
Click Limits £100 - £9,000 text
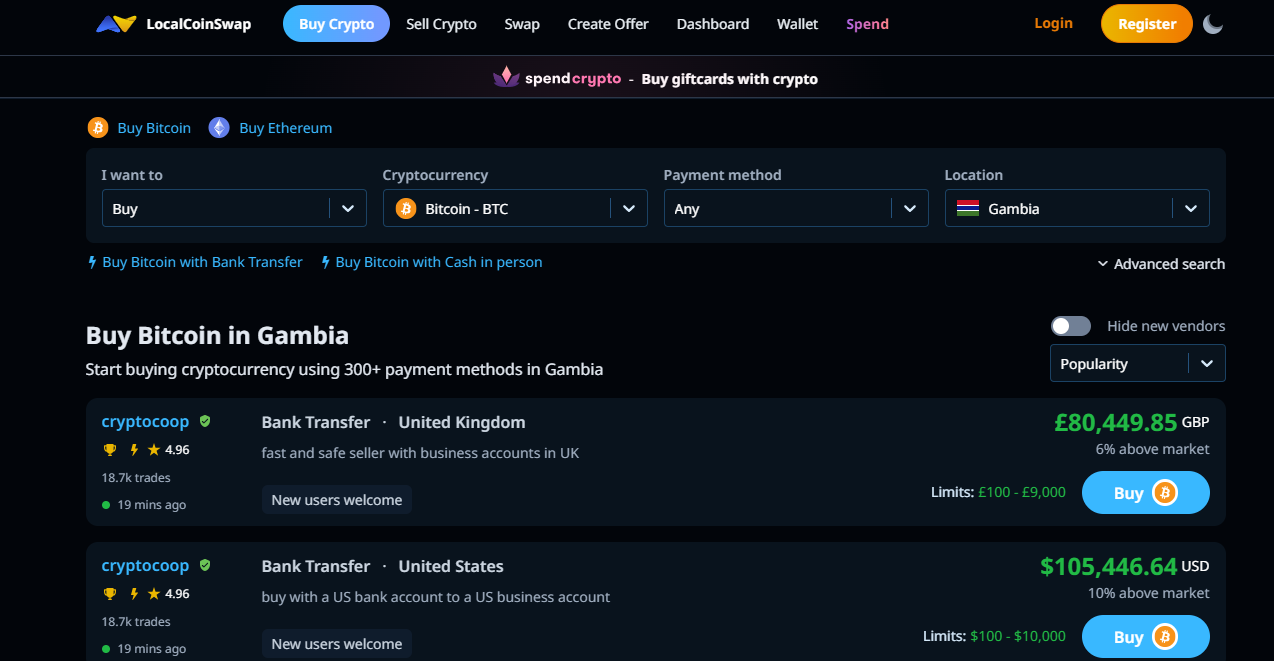pyautogui.click(x=998, y=492)
